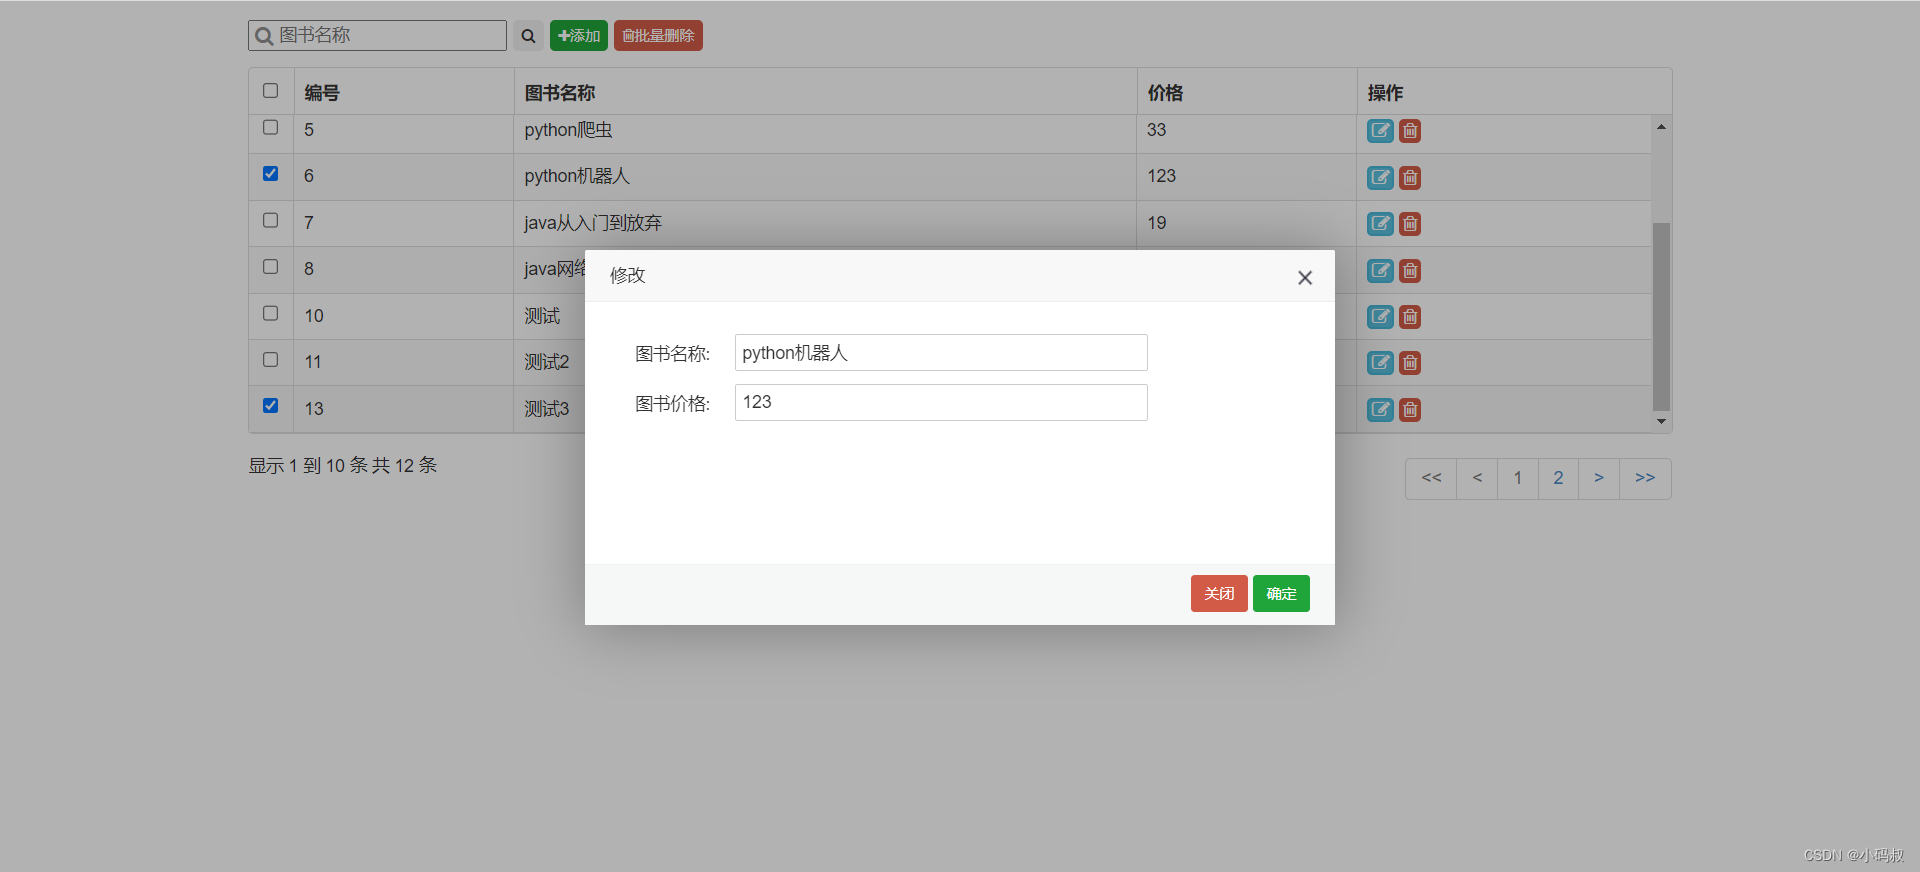Click the python机器人 table cell

point(825,177)
